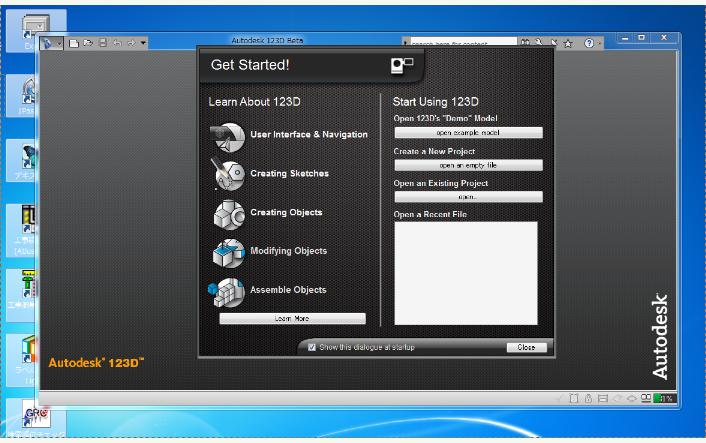Open the Creating Sketches tutorial icon

(x=228, y=175)
